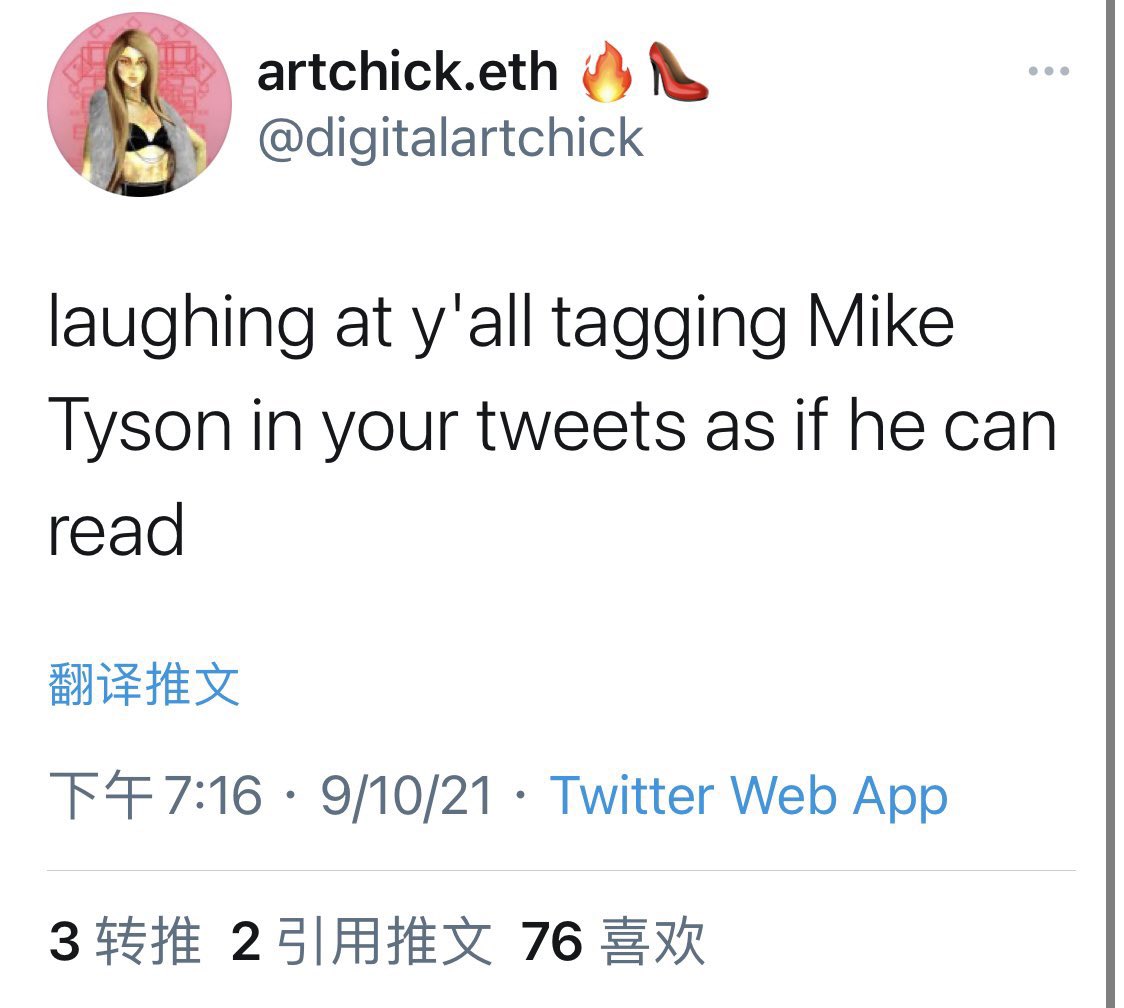This screenshot has height=1008, width=1124.
Task: Visit the @digitalartchick handle
Action: [x=450, y=138]
